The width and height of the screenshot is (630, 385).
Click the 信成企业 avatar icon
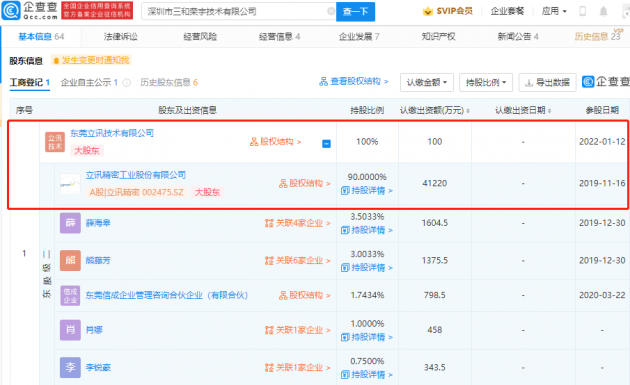(70, 295)
